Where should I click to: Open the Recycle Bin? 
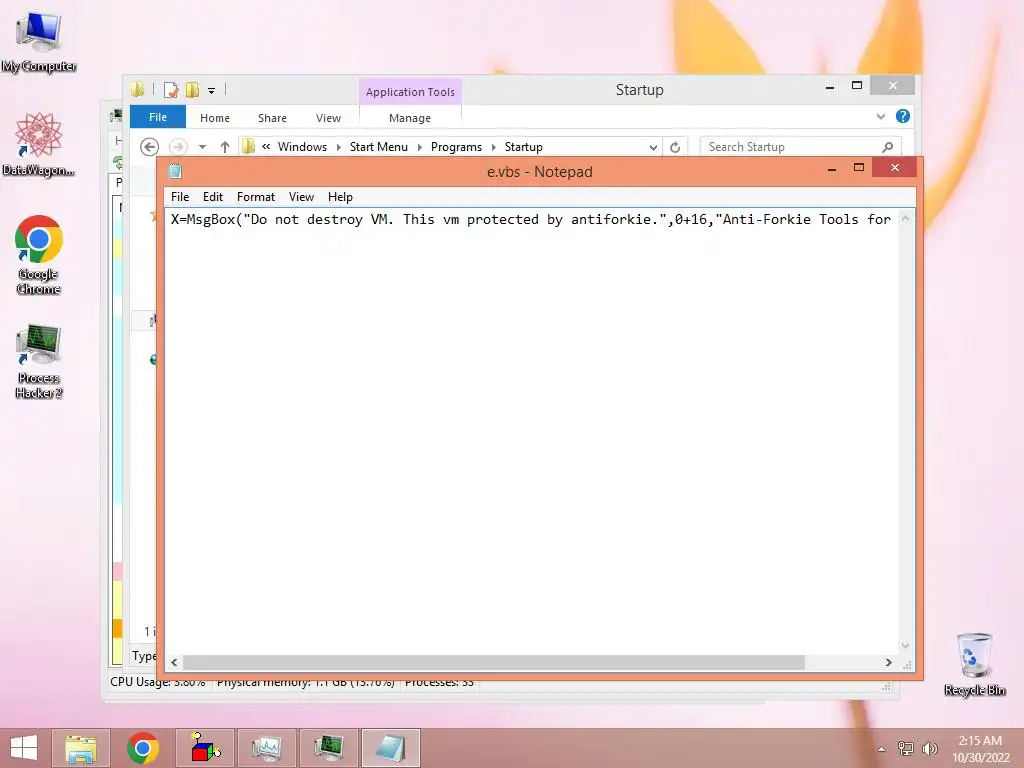(974, 664)
